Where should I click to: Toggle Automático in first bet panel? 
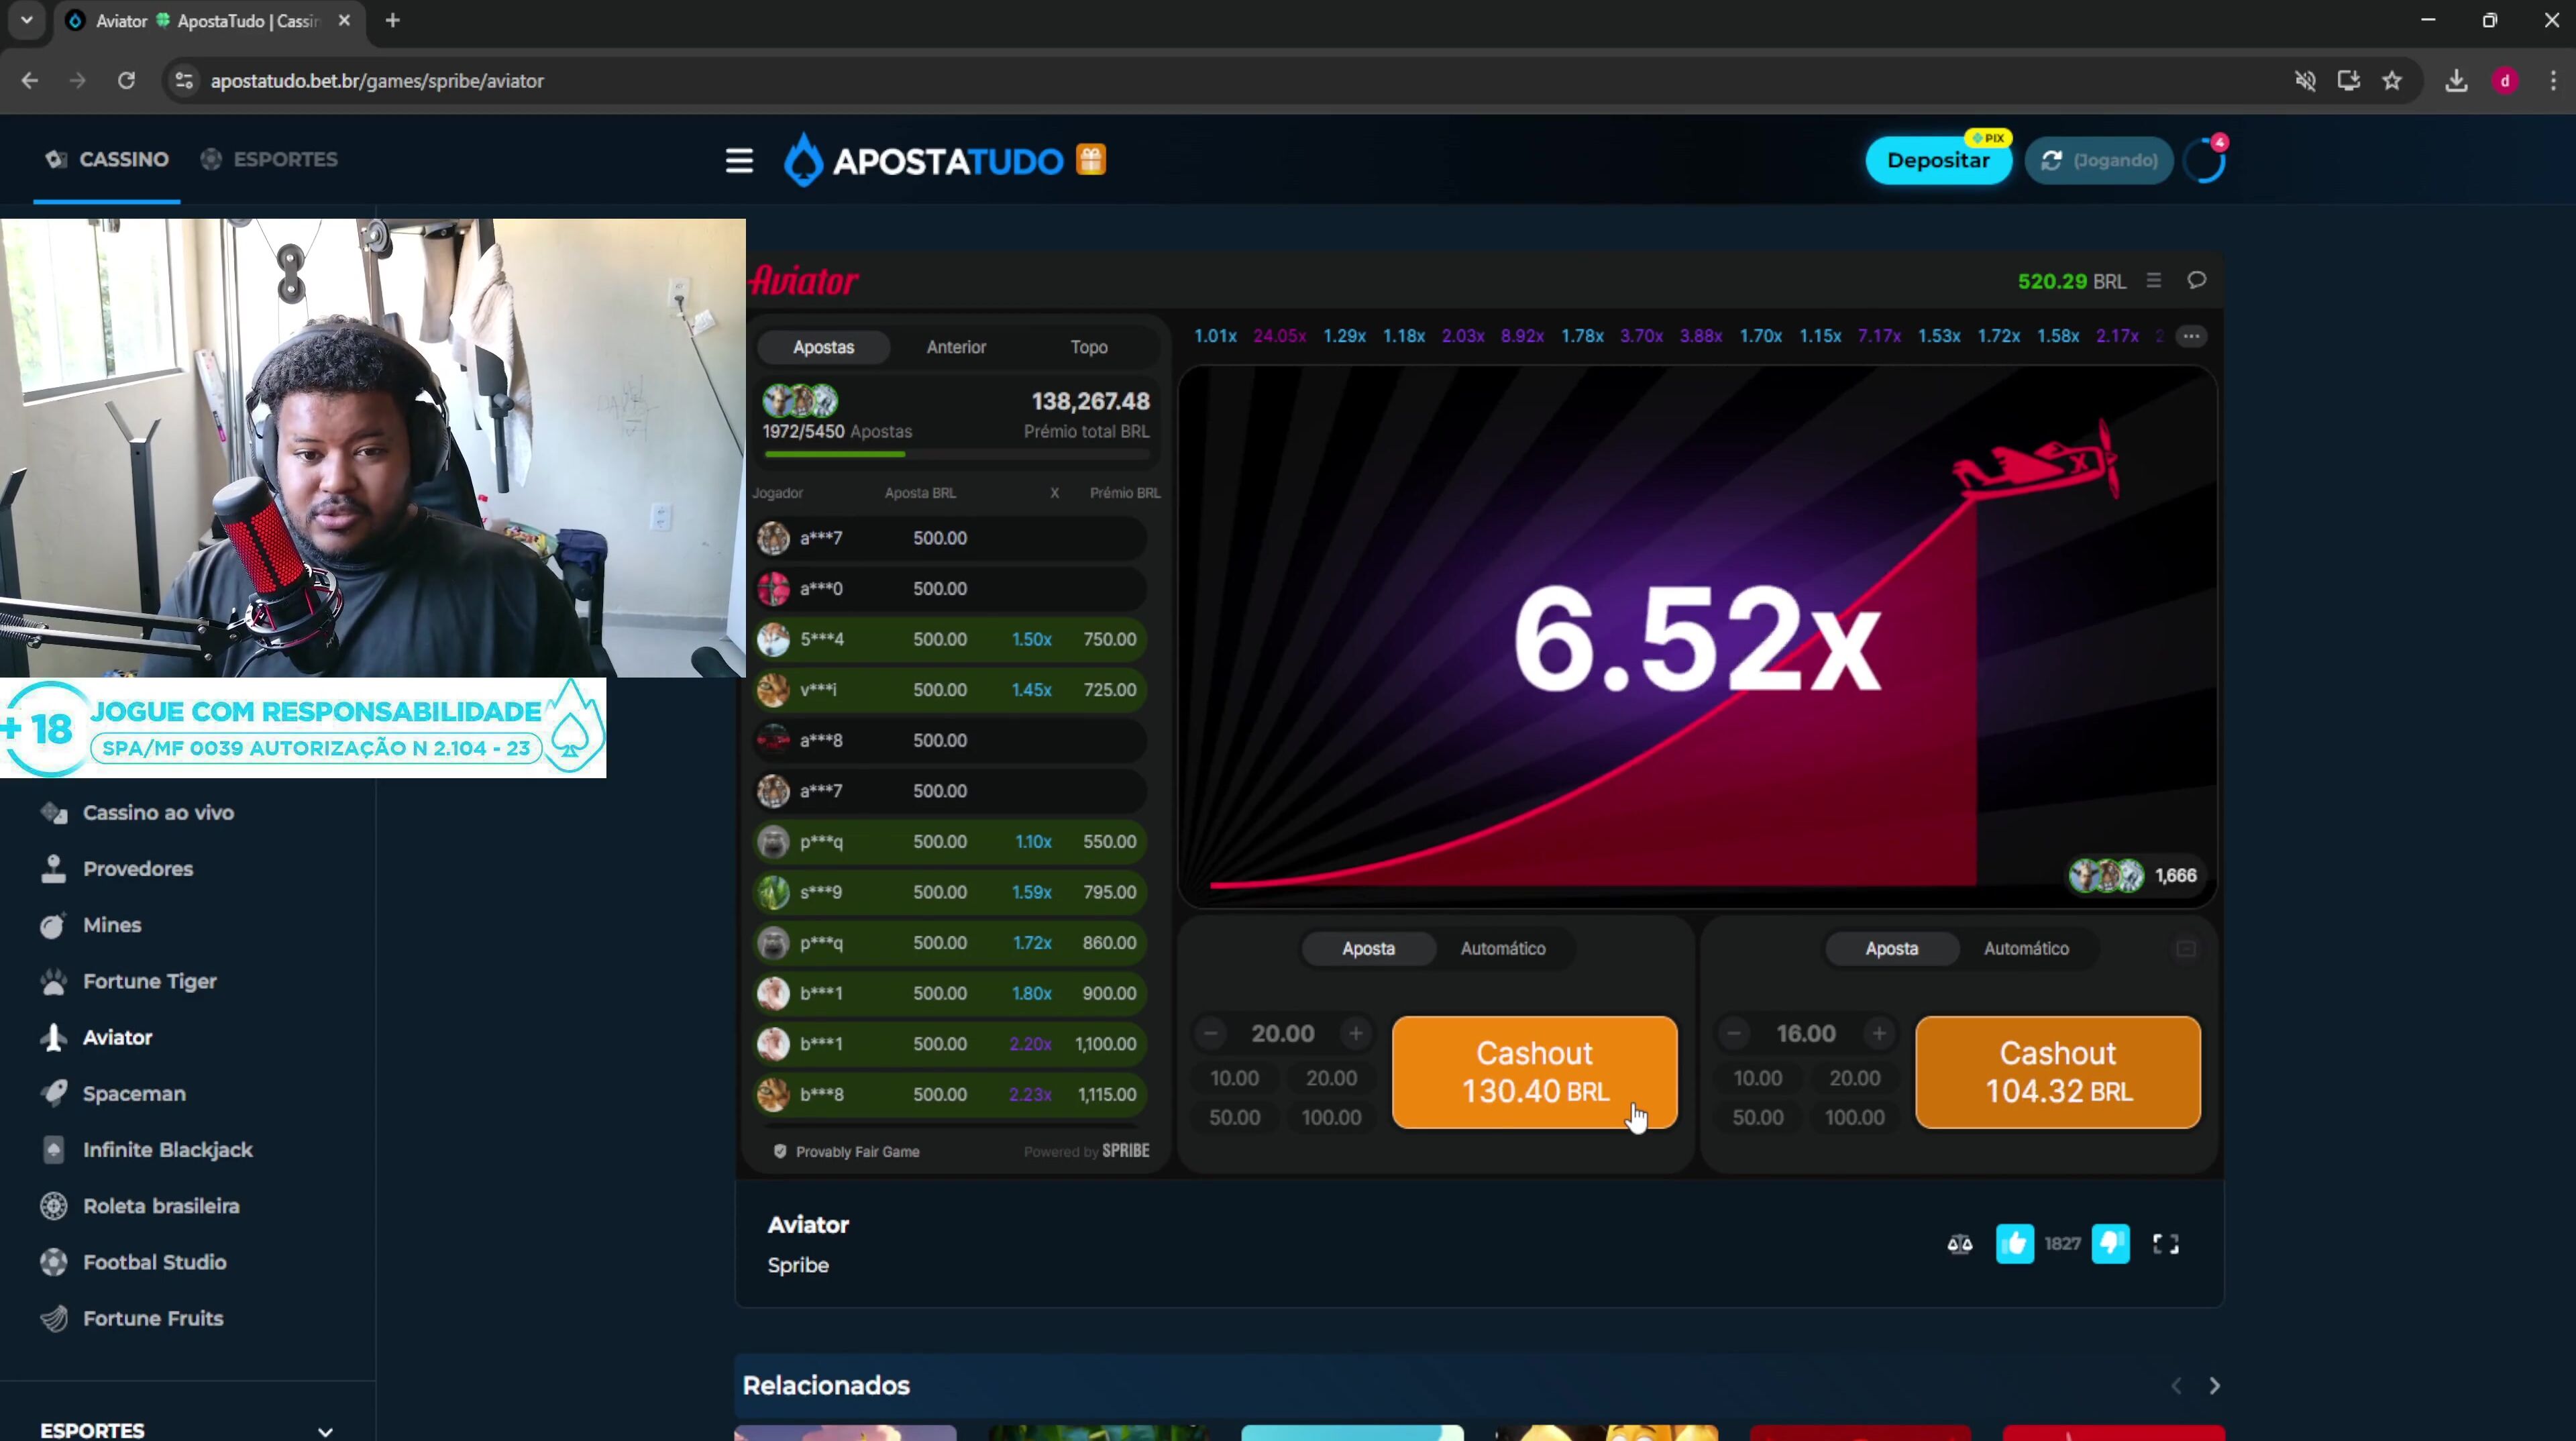click(1503, 948)
